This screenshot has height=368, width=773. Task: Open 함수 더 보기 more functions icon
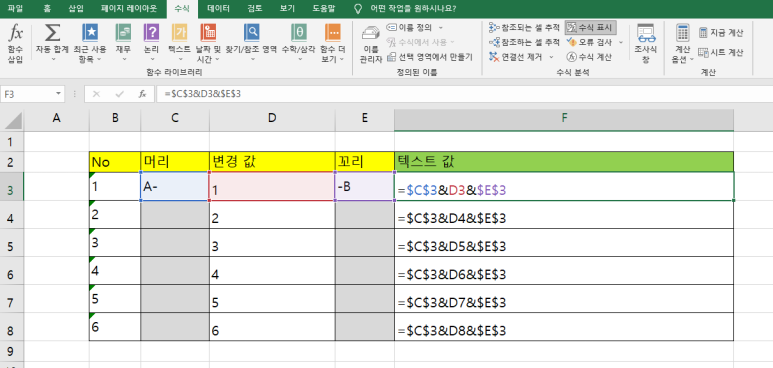tap(333, 33)
